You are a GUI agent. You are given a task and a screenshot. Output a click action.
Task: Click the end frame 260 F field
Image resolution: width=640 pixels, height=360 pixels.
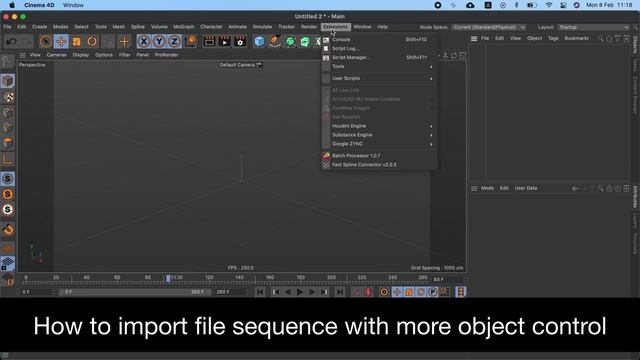pos(231,292)
